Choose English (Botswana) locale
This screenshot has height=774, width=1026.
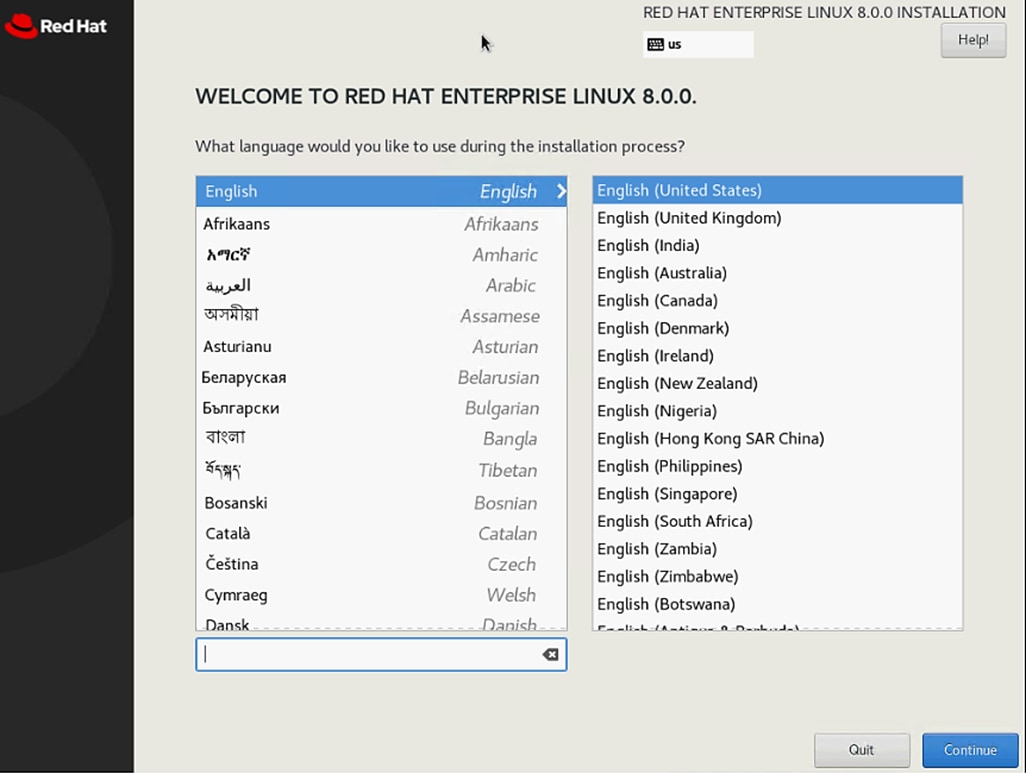[777, 604]
